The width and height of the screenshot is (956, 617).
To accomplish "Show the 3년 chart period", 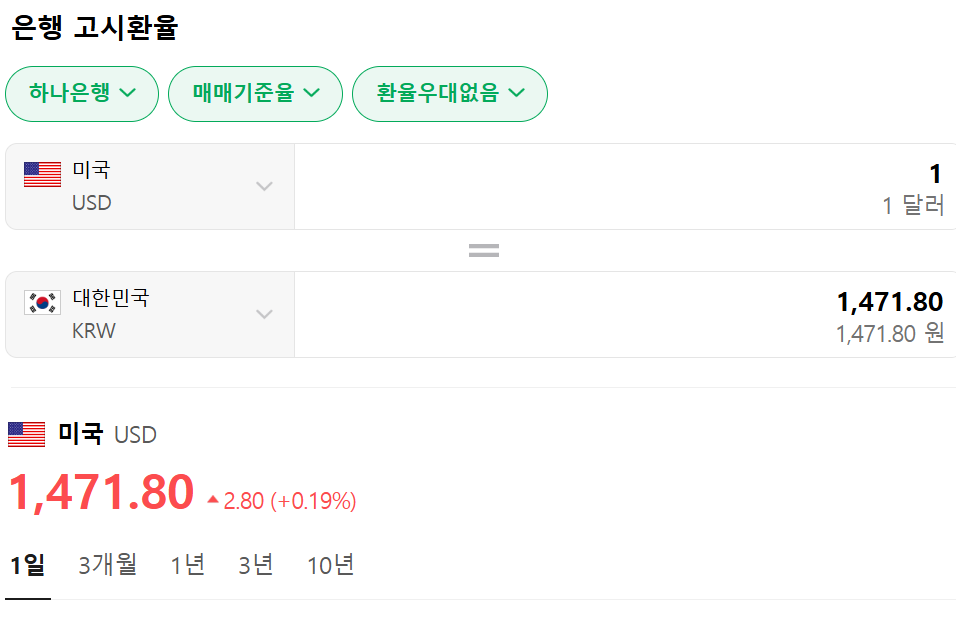I will (x=256, y=565).
